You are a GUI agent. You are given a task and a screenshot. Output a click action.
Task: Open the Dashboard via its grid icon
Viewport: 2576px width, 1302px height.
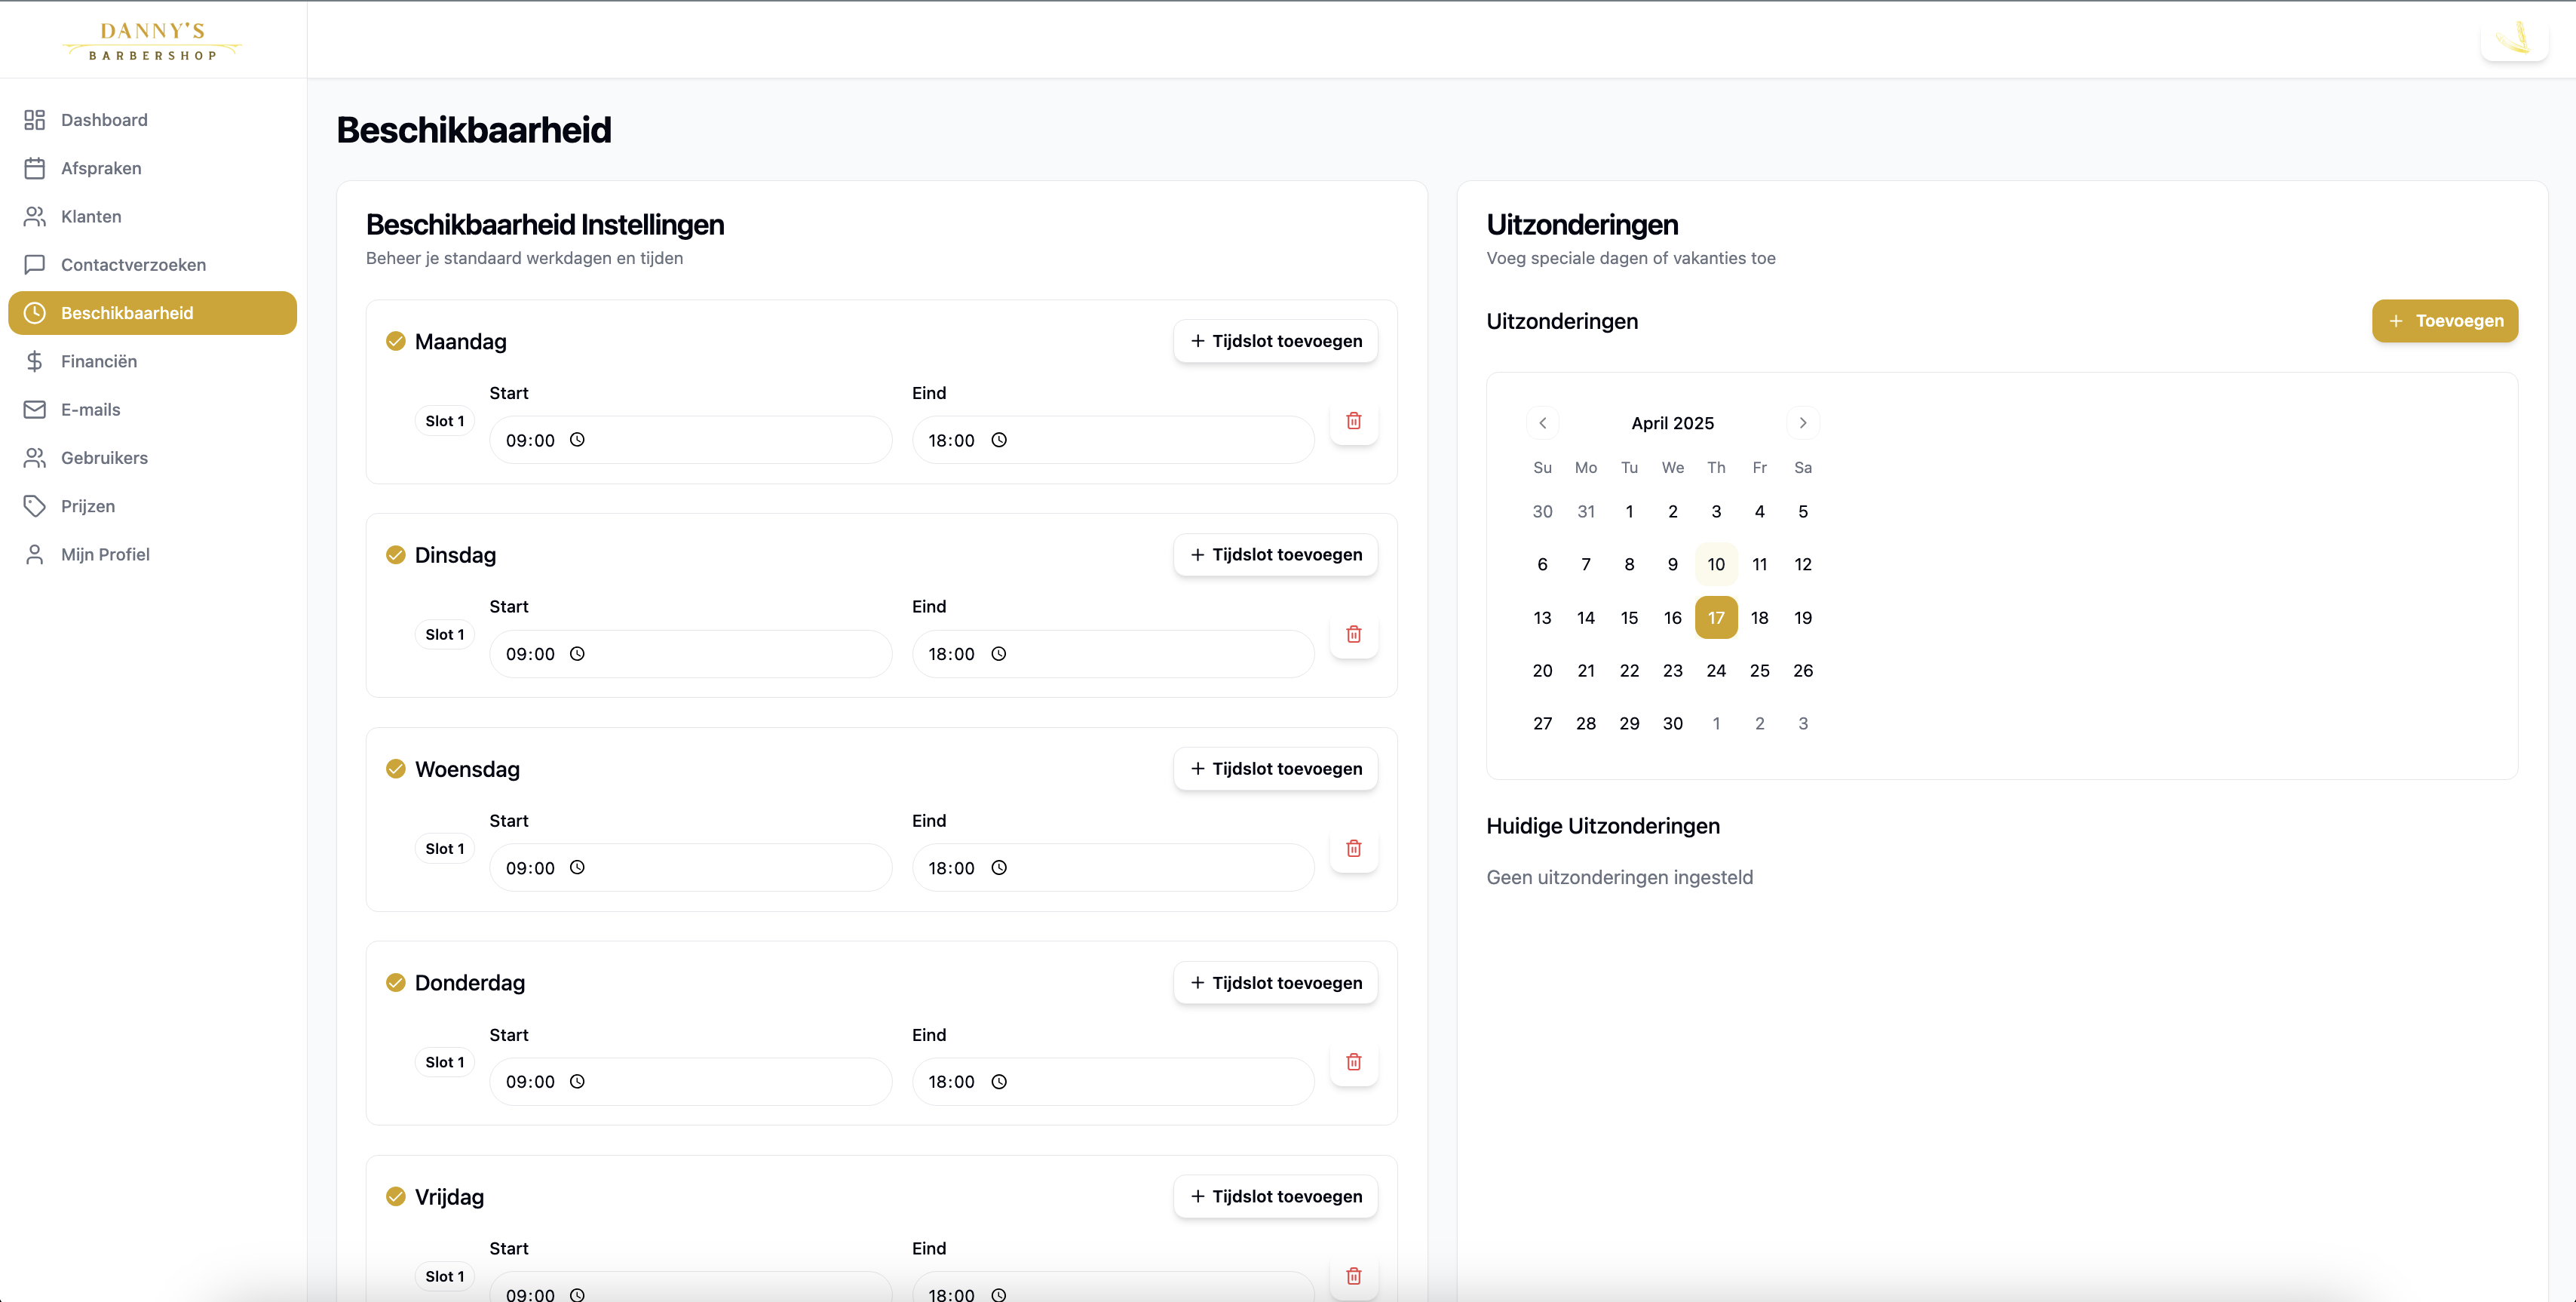(34, 119)
